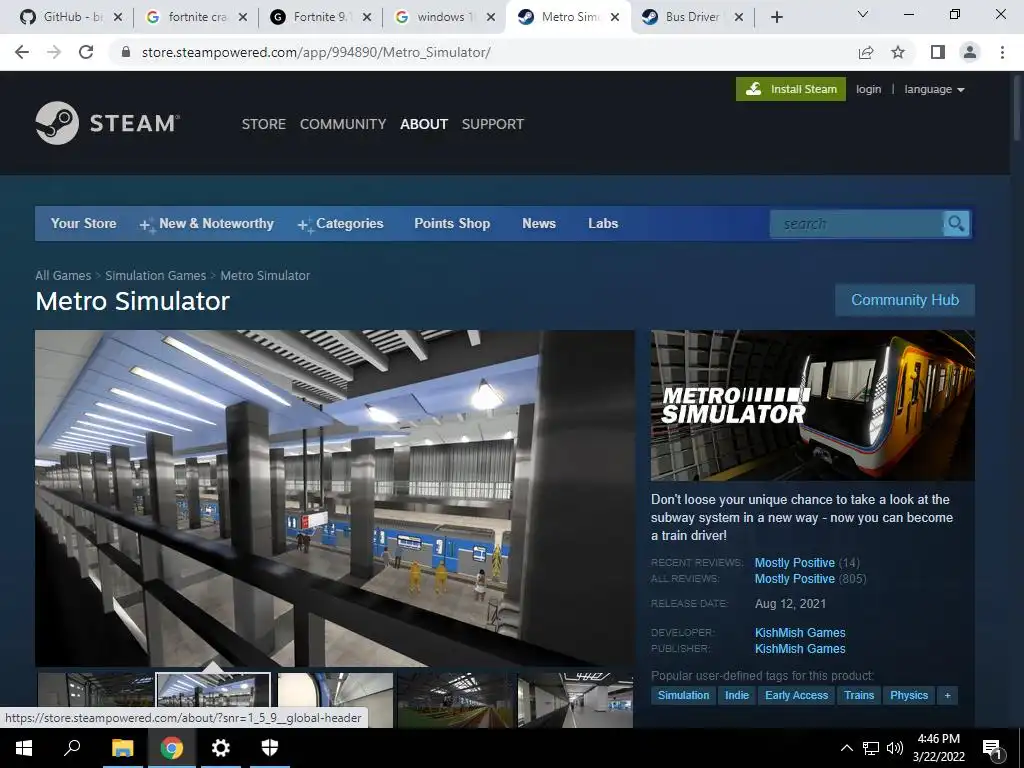1024x768 pixels.
Task: Select the third screenshot thumbnail
Action: coord(335,699)
